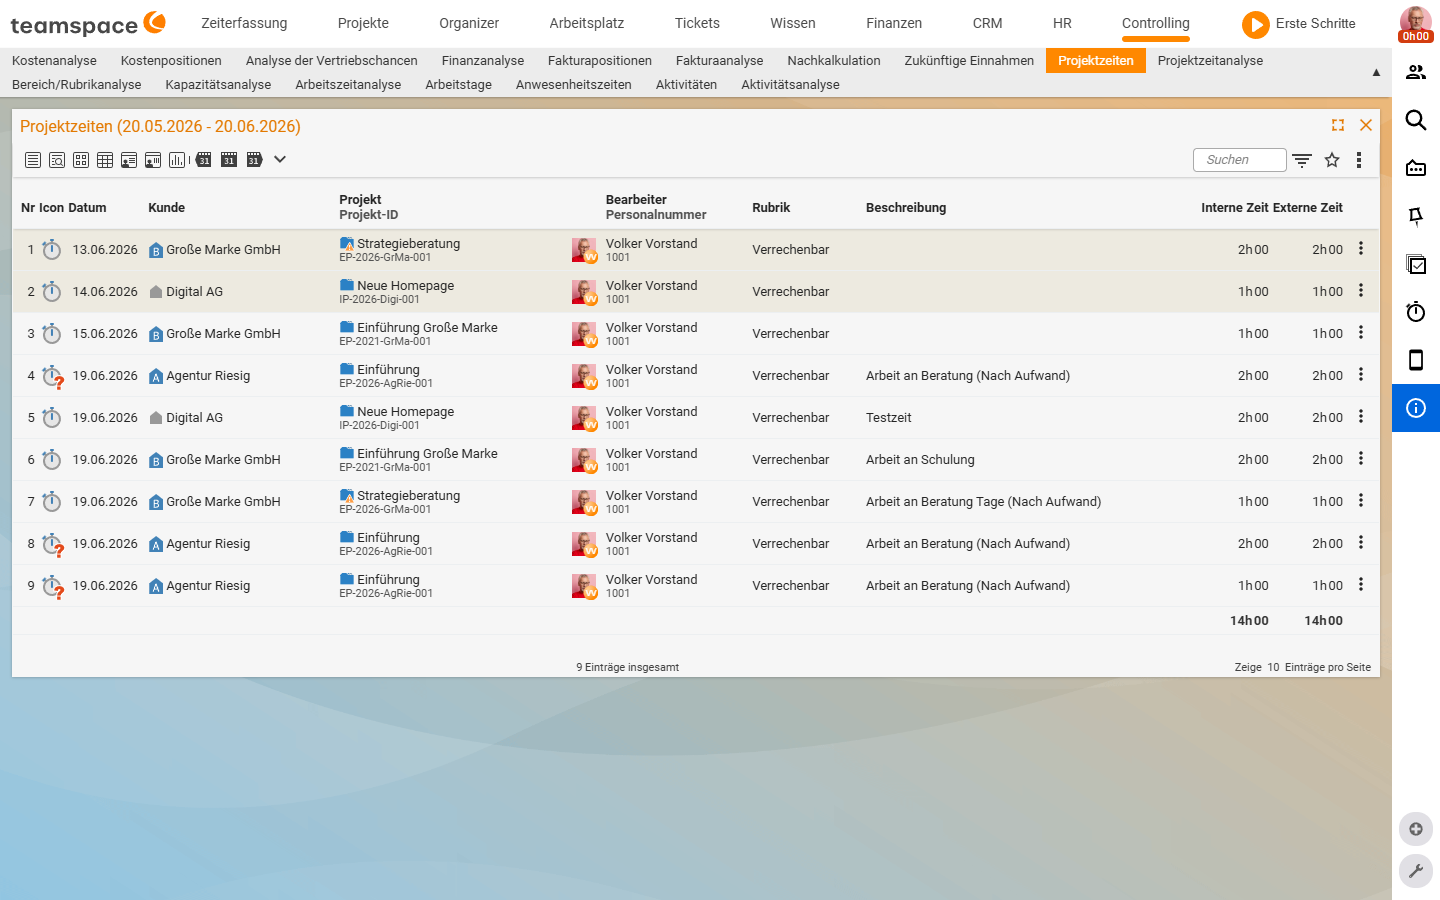Open the checklist tasks icon in sidebar
The height and width of the screenshot is (900, 1440).
[1416, 264]
